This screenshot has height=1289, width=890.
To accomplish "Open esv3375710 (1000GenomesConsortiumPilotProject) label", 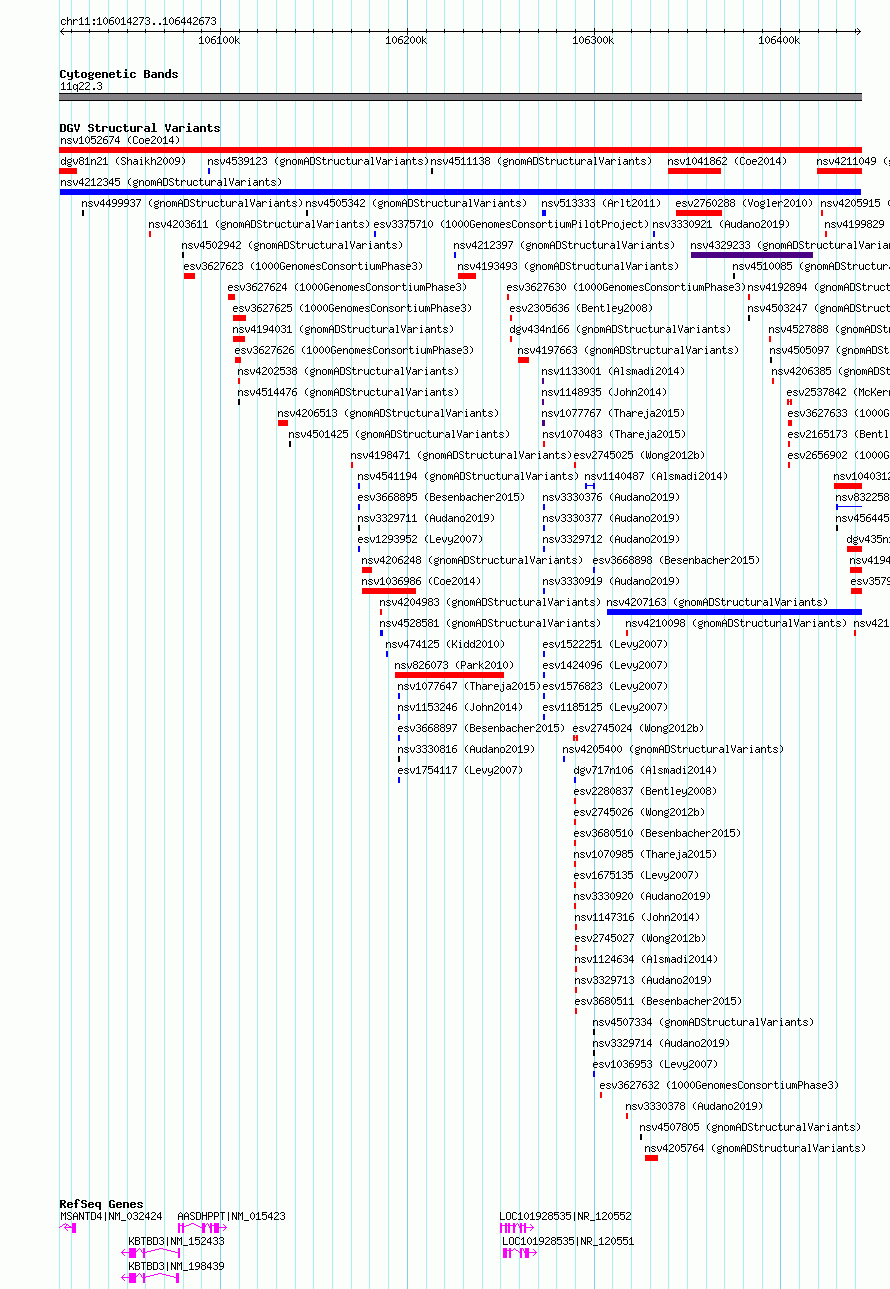I will pyautogui.click(x=510, y=224).
